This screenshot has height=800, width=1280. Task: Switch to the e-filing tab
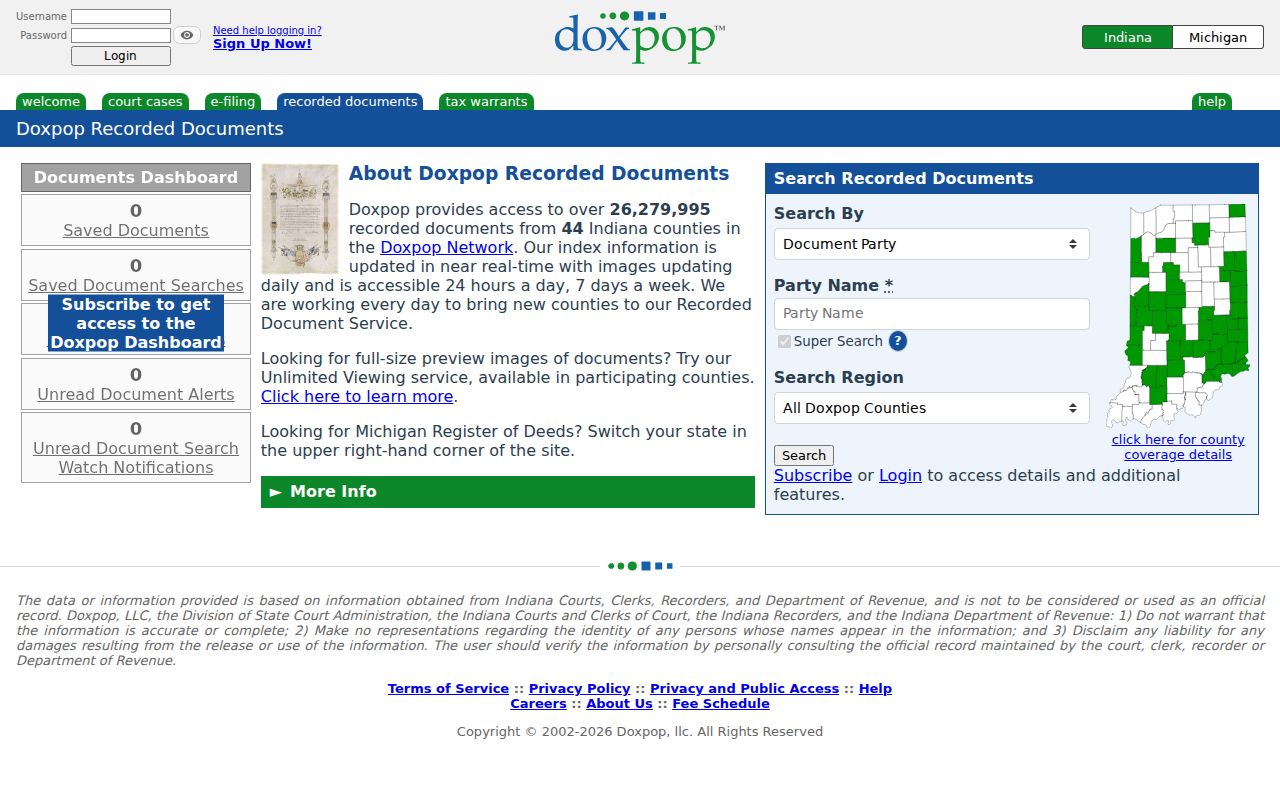pyautogui.click(x=233, y=102)
